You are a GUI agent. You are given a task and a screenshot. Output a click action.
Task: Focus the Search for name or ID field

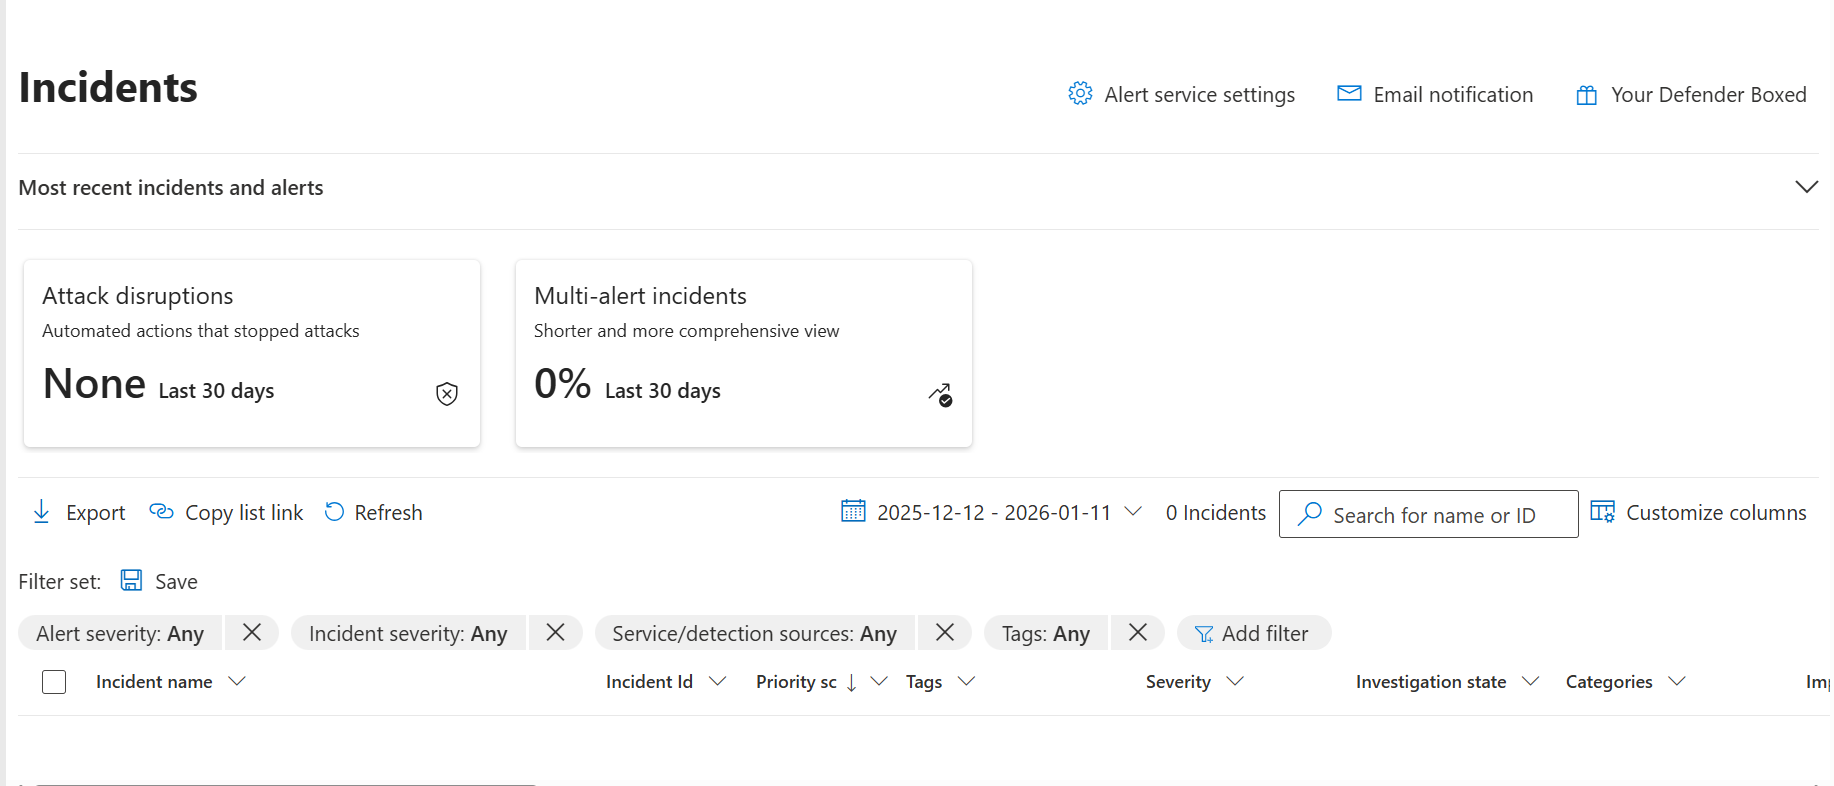pos(1429,514)
